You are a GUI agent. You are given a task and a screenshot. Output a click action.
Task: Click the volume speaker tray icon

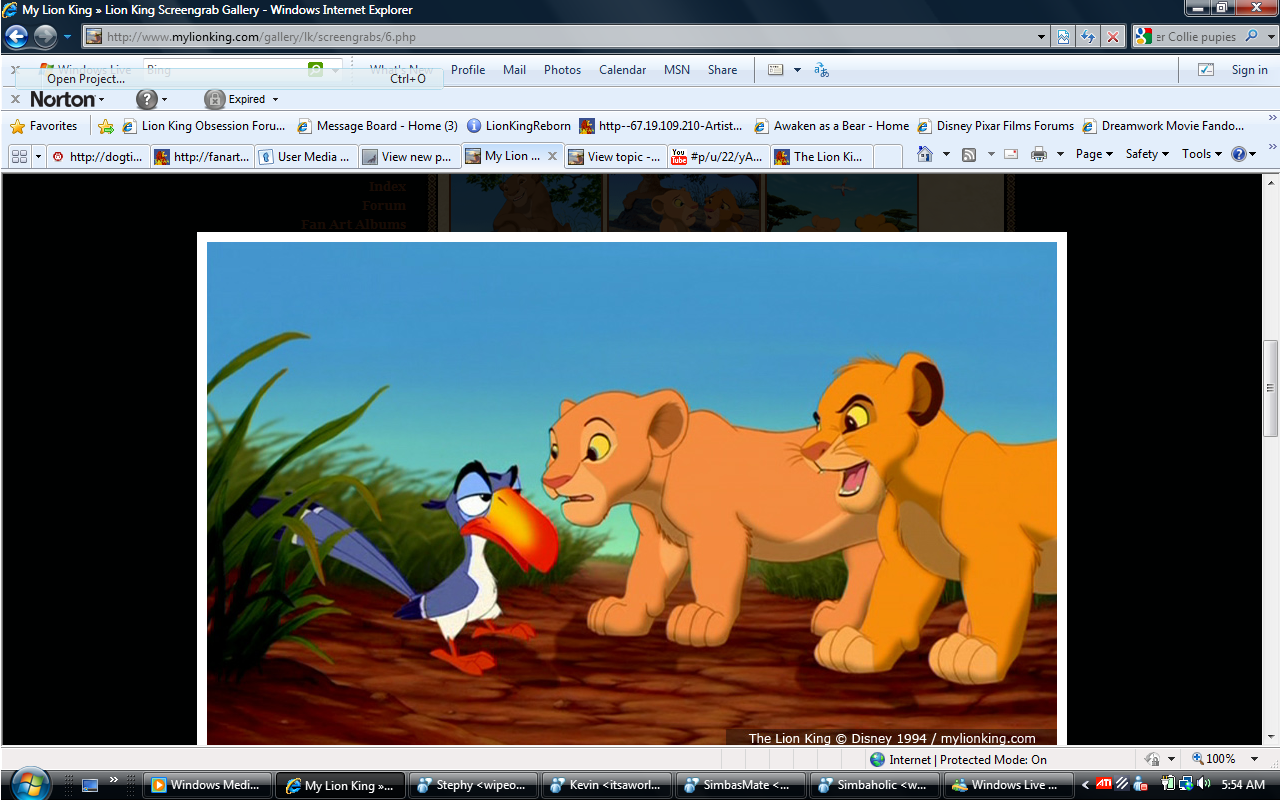pos(1203,784)
